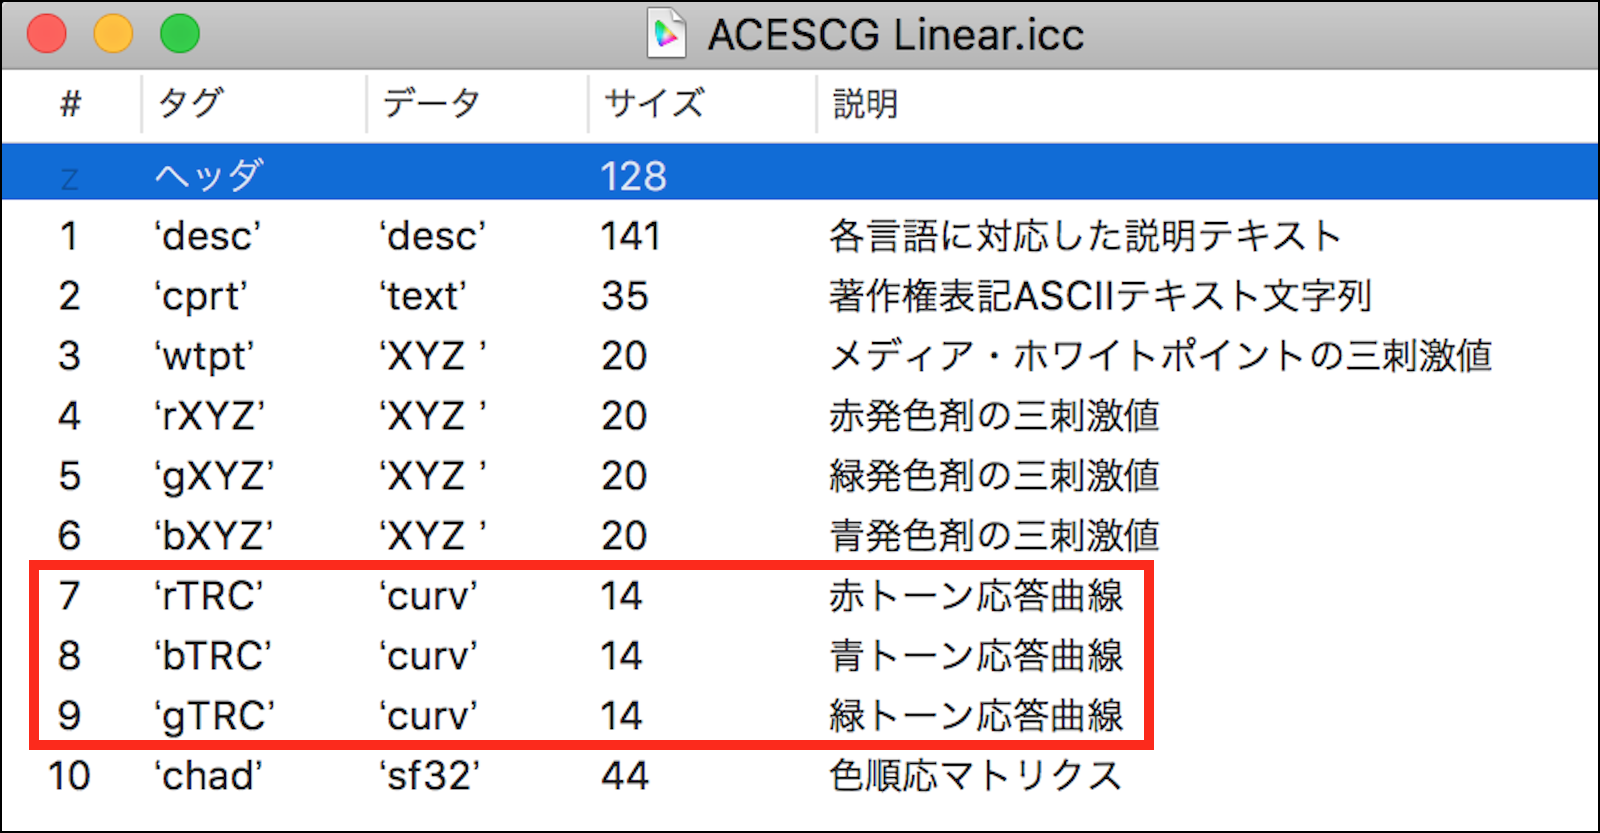Viewport: 1600px width, 833px height.
Task: Select the 'desc' tag in row 1
Action: tap(207, 237)
